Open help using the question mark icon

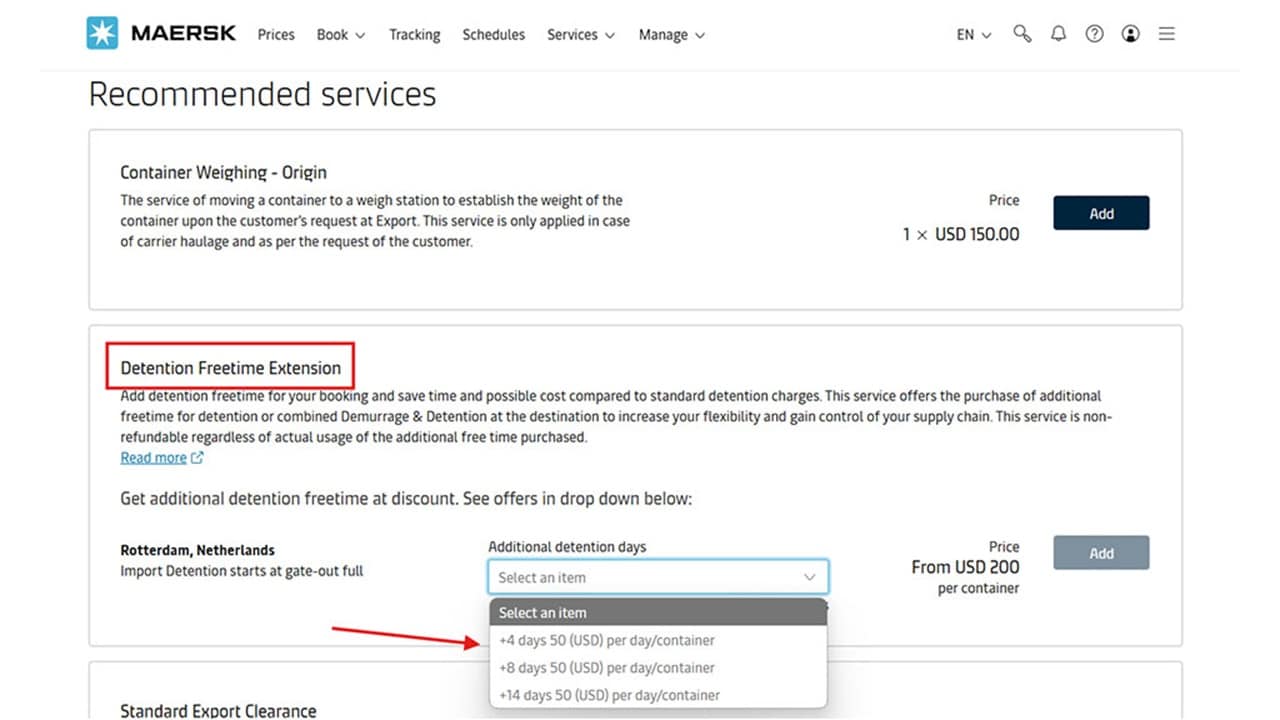[1094, 33]
